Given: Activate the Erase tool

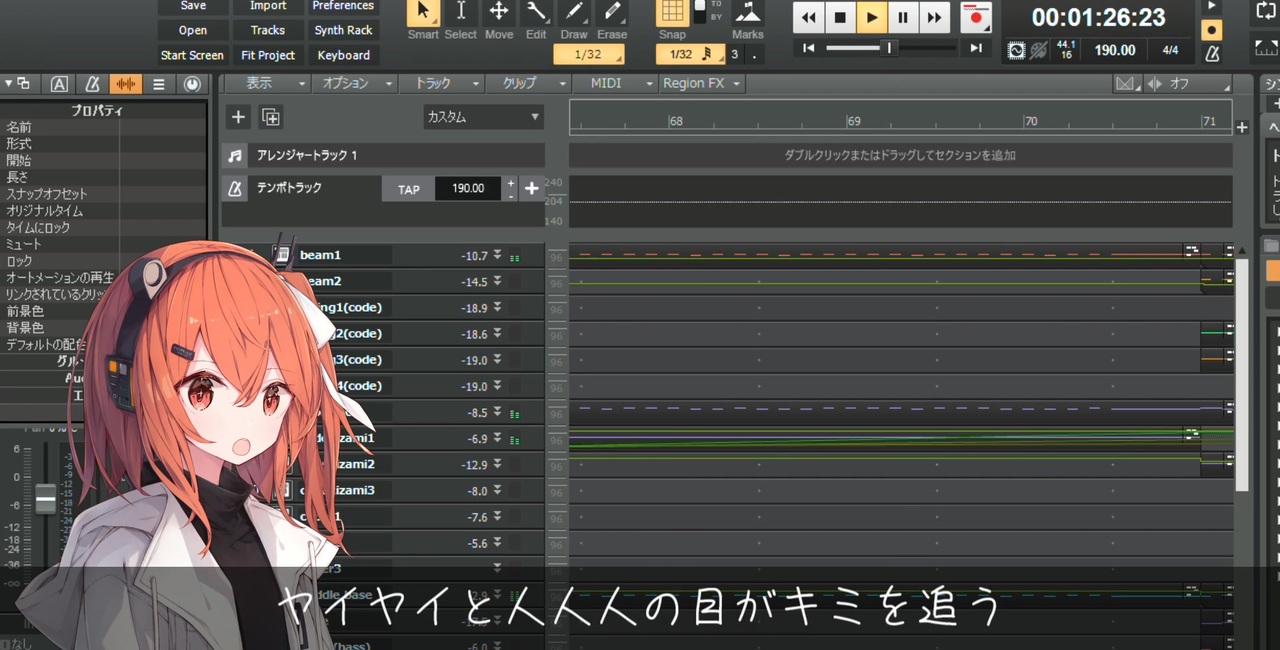Looking at the screenshot, I should coord(612,13).
